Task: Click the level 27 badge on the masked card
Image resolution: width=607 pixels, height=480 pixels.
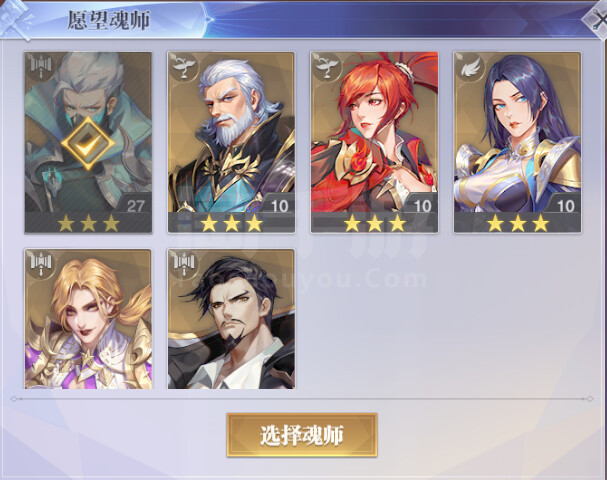Action: pos(135,206)
